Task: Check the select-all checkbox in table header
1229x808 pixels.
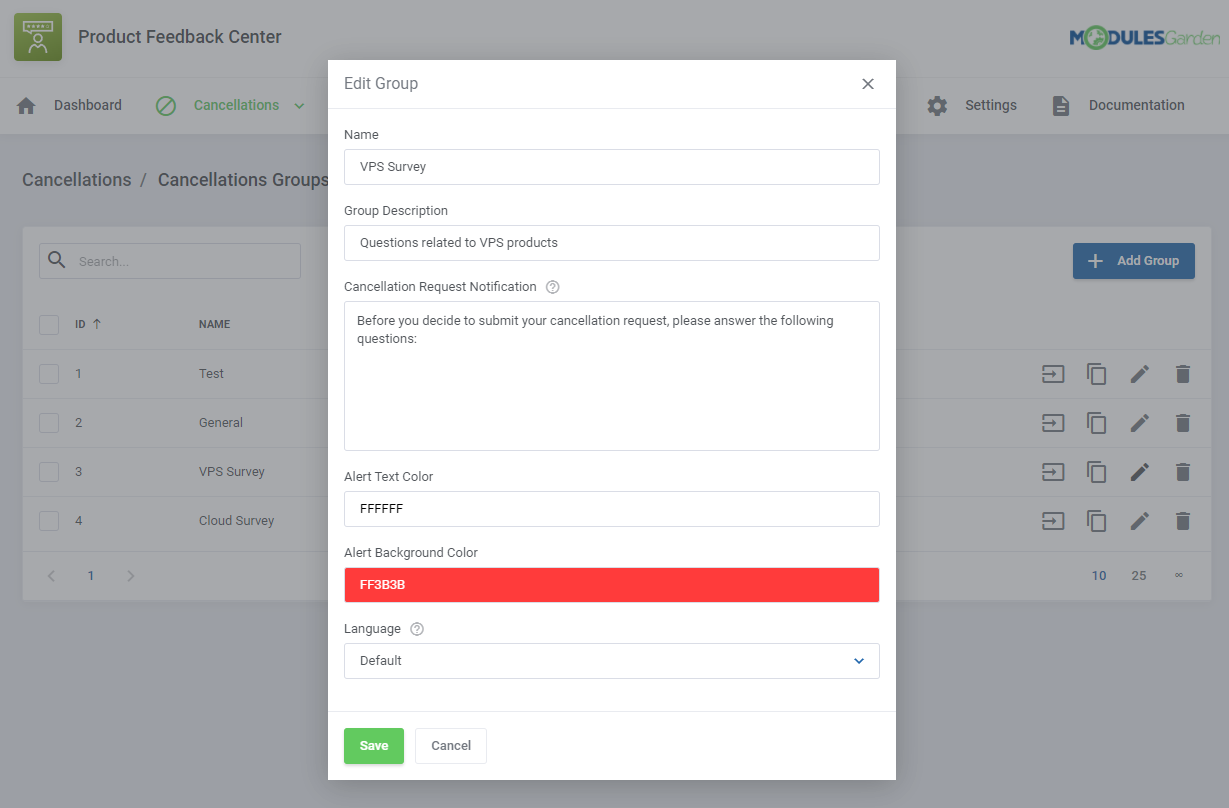Action: (x=48, y=324)
